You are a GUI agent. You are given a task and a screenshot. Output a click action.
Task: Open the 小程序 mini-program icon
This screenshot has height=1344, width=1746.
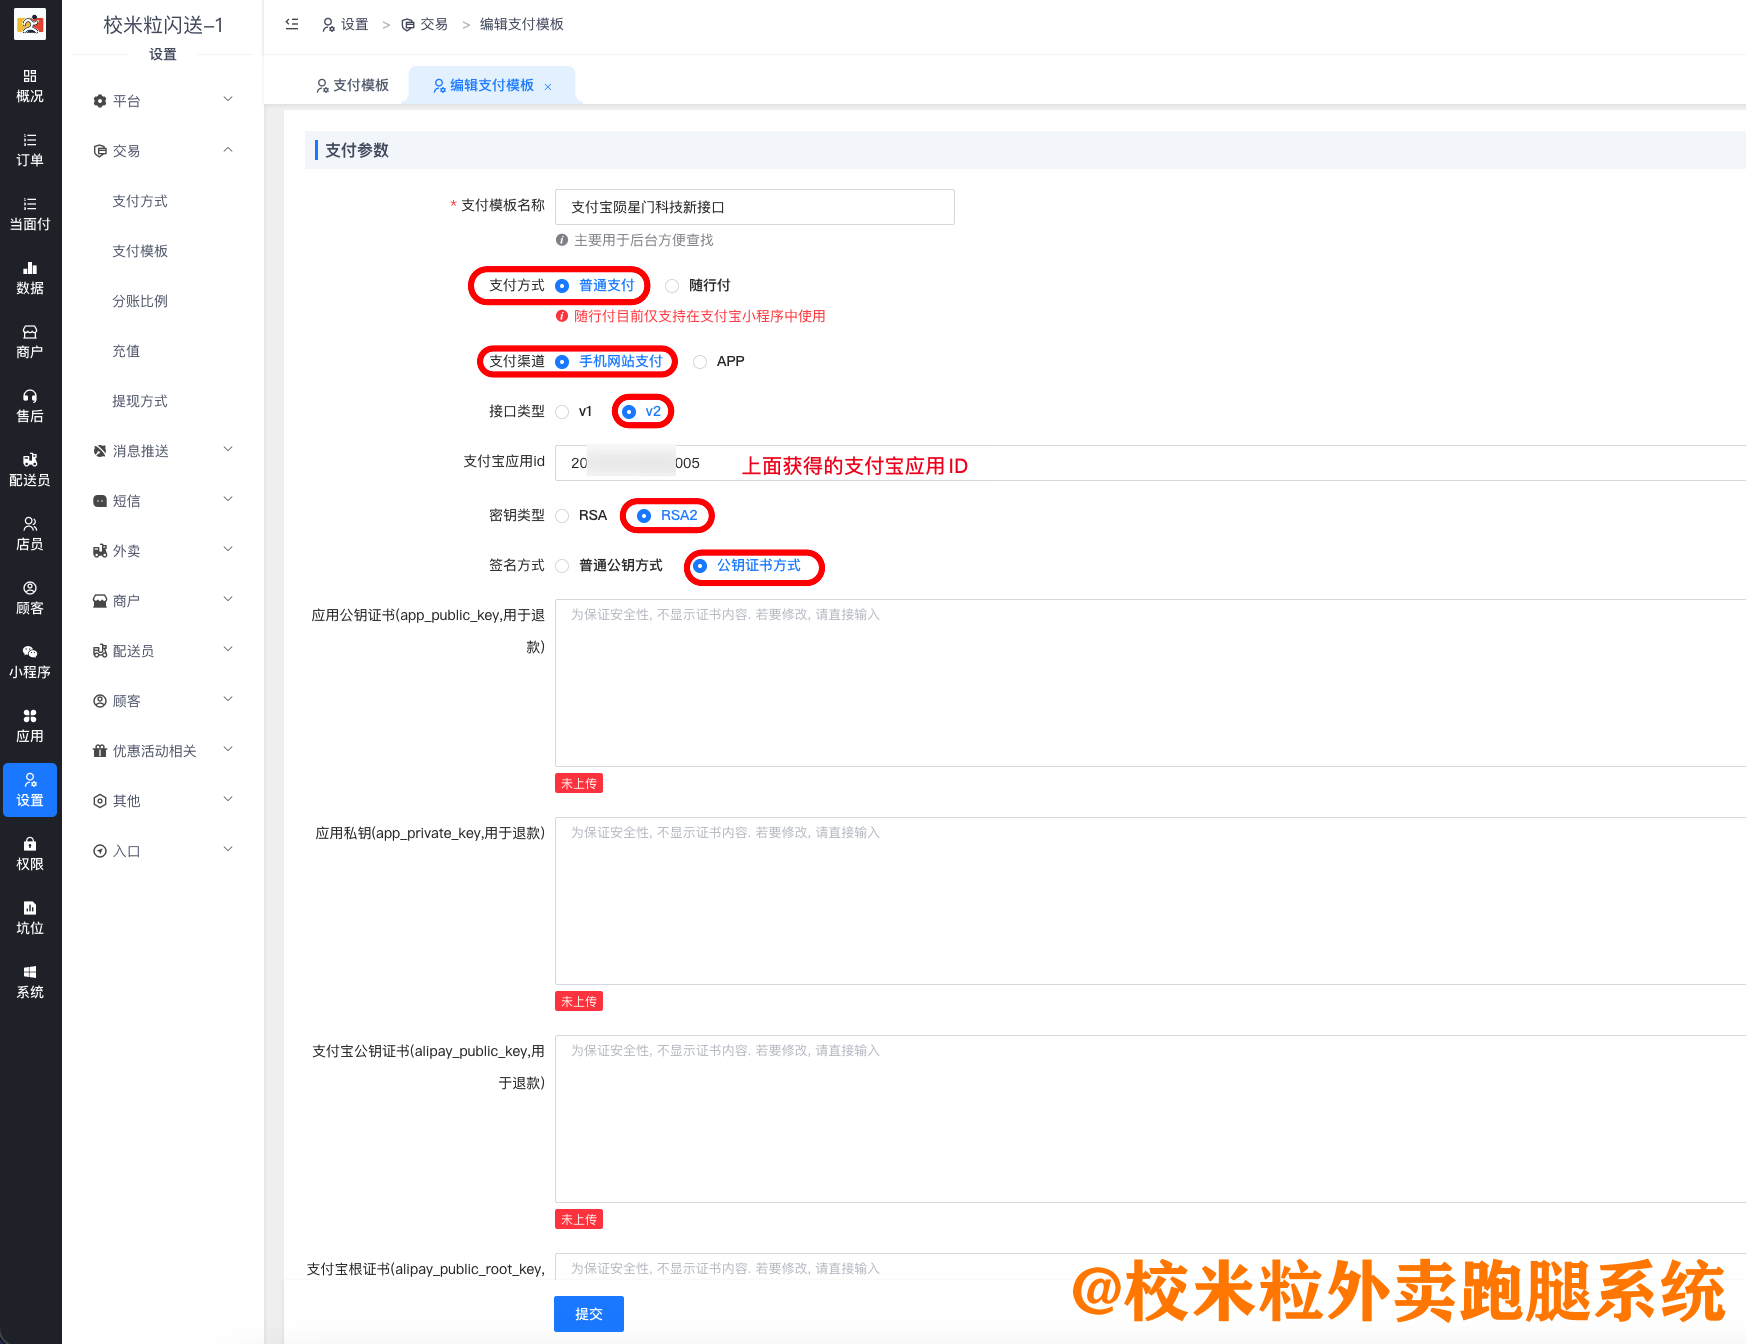tap(30, 662)
